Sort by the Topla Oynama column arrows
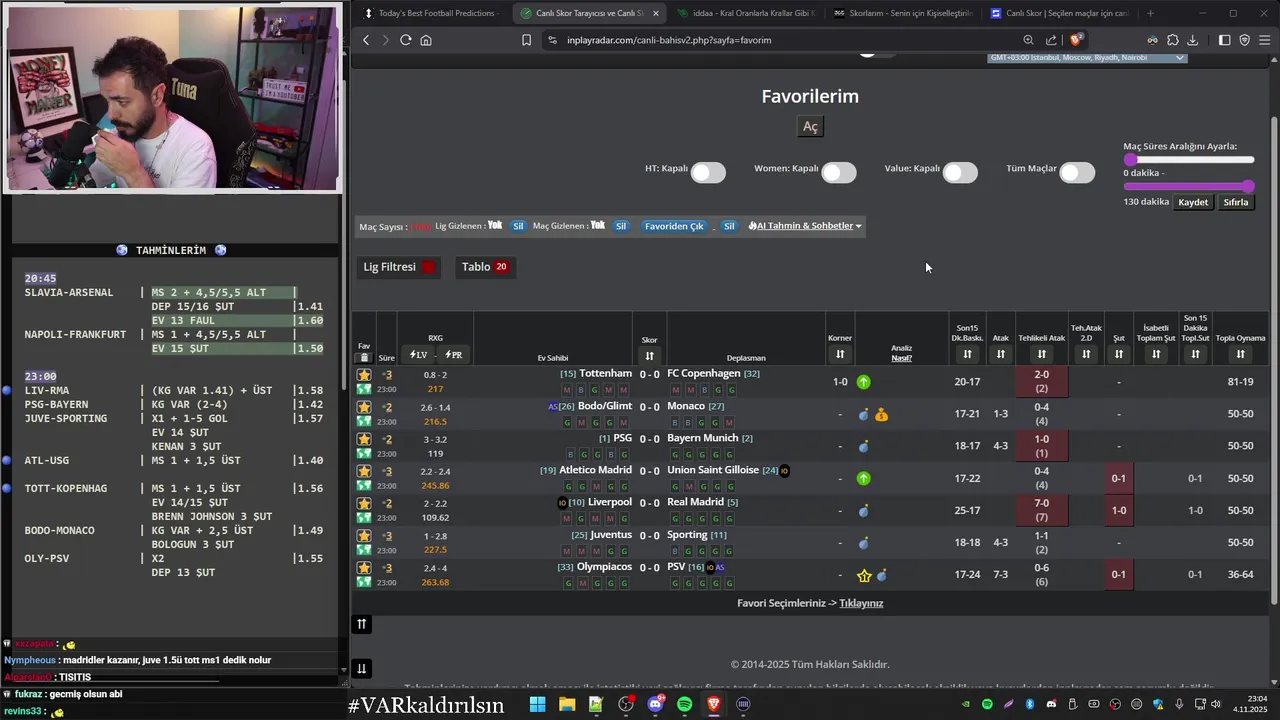 tap(1240, 354)
